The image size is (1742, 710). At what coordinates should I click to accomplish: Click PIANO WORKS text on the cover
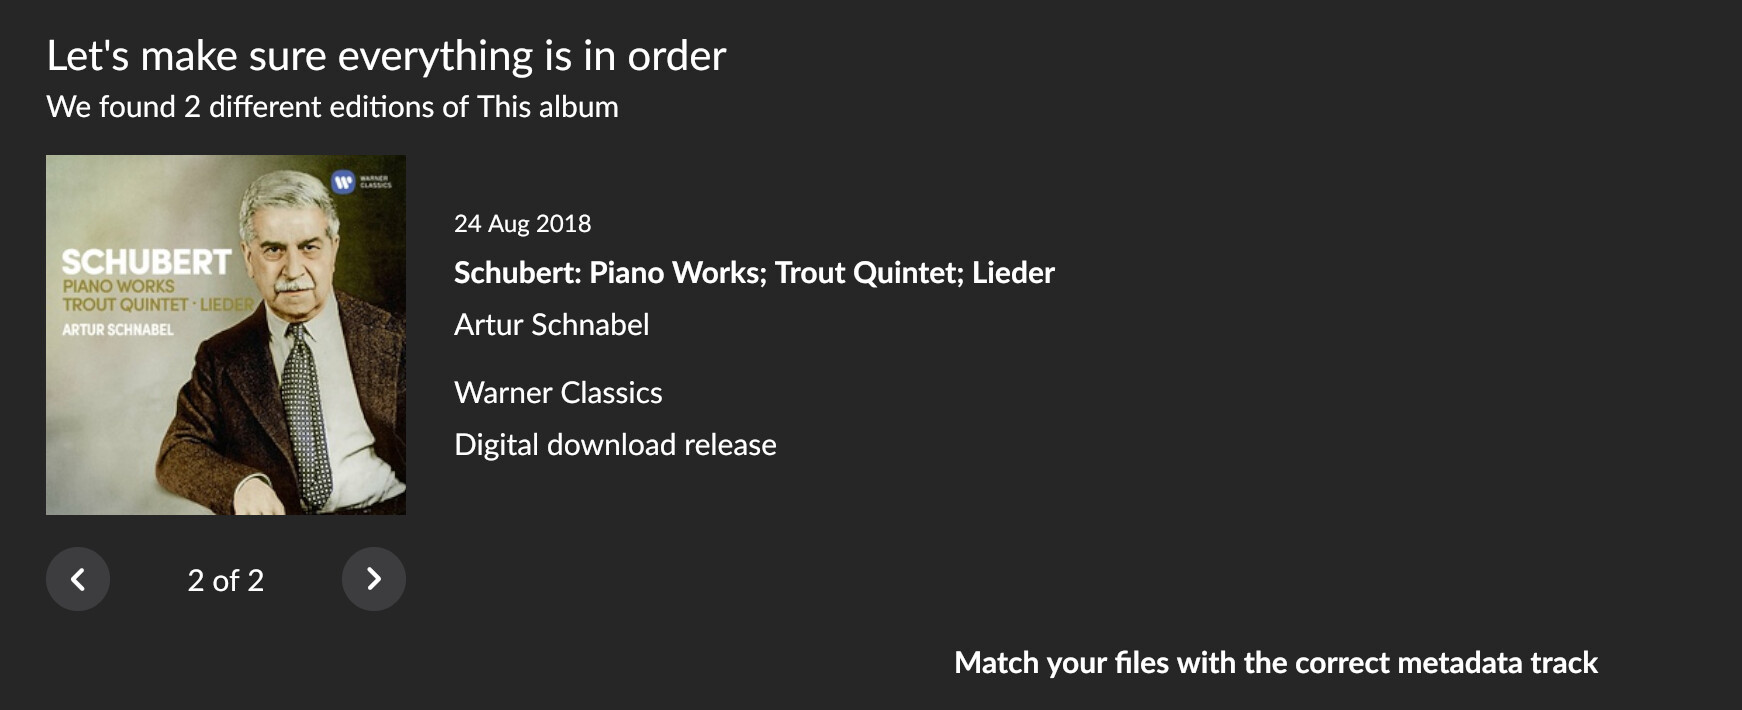point(118,286)
